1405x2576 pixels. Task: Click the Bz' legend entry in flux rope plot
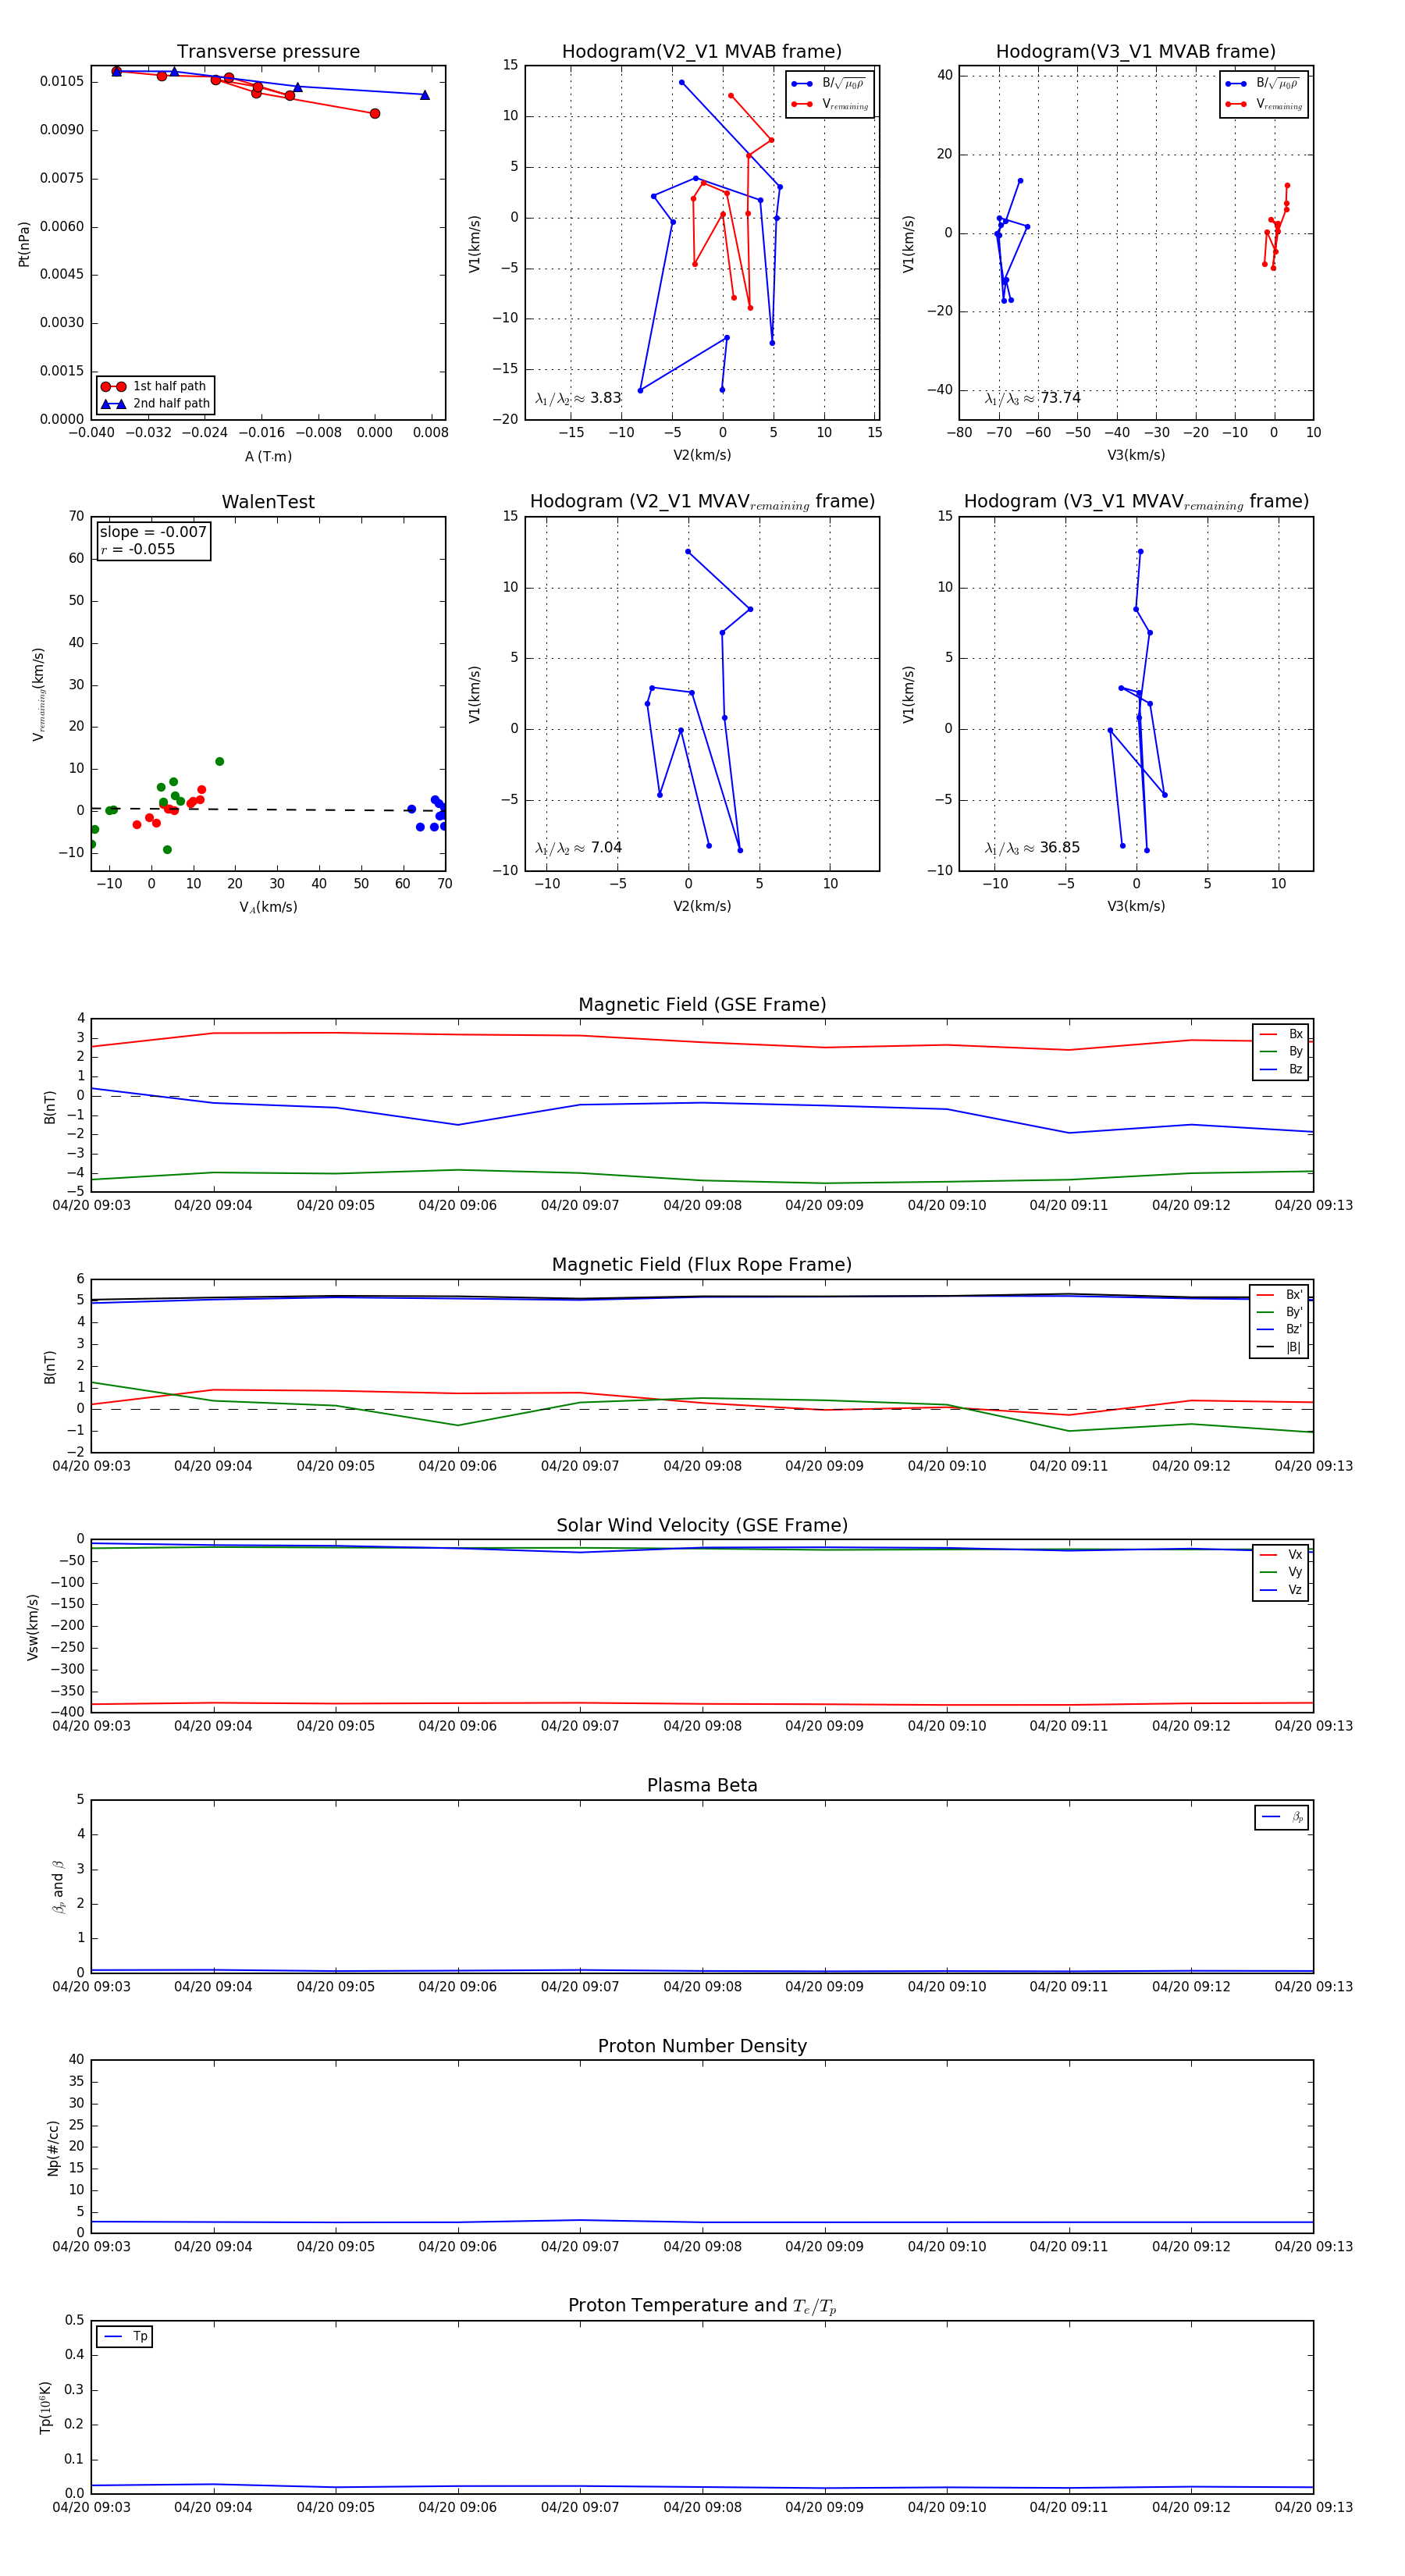pyautogui.click(x=1279, y=1329)
